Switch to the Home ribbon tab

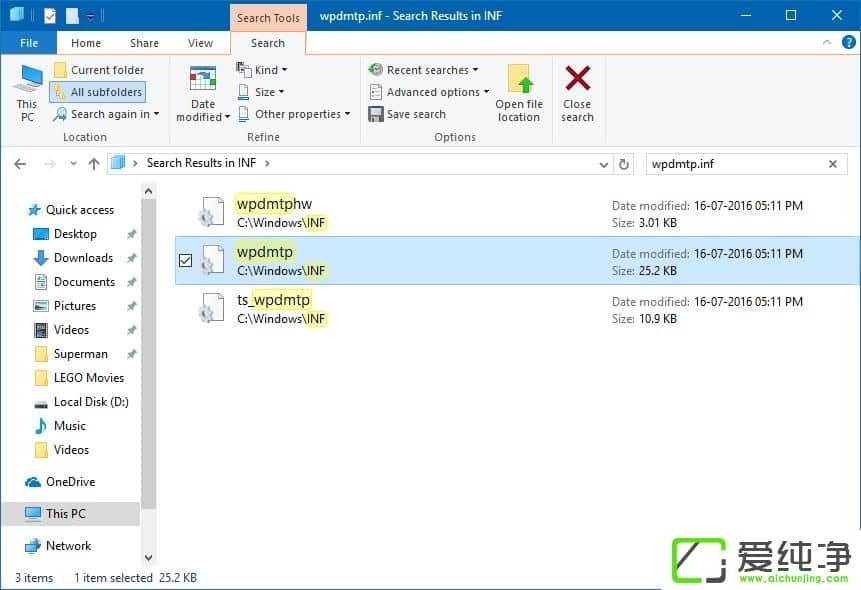[85, 43]
